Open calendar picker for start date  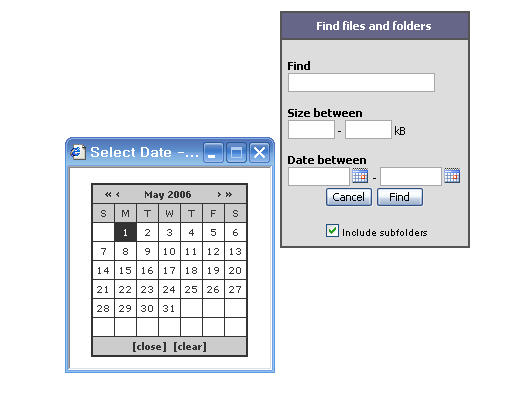pyautogui.click(x=360, y=176)
